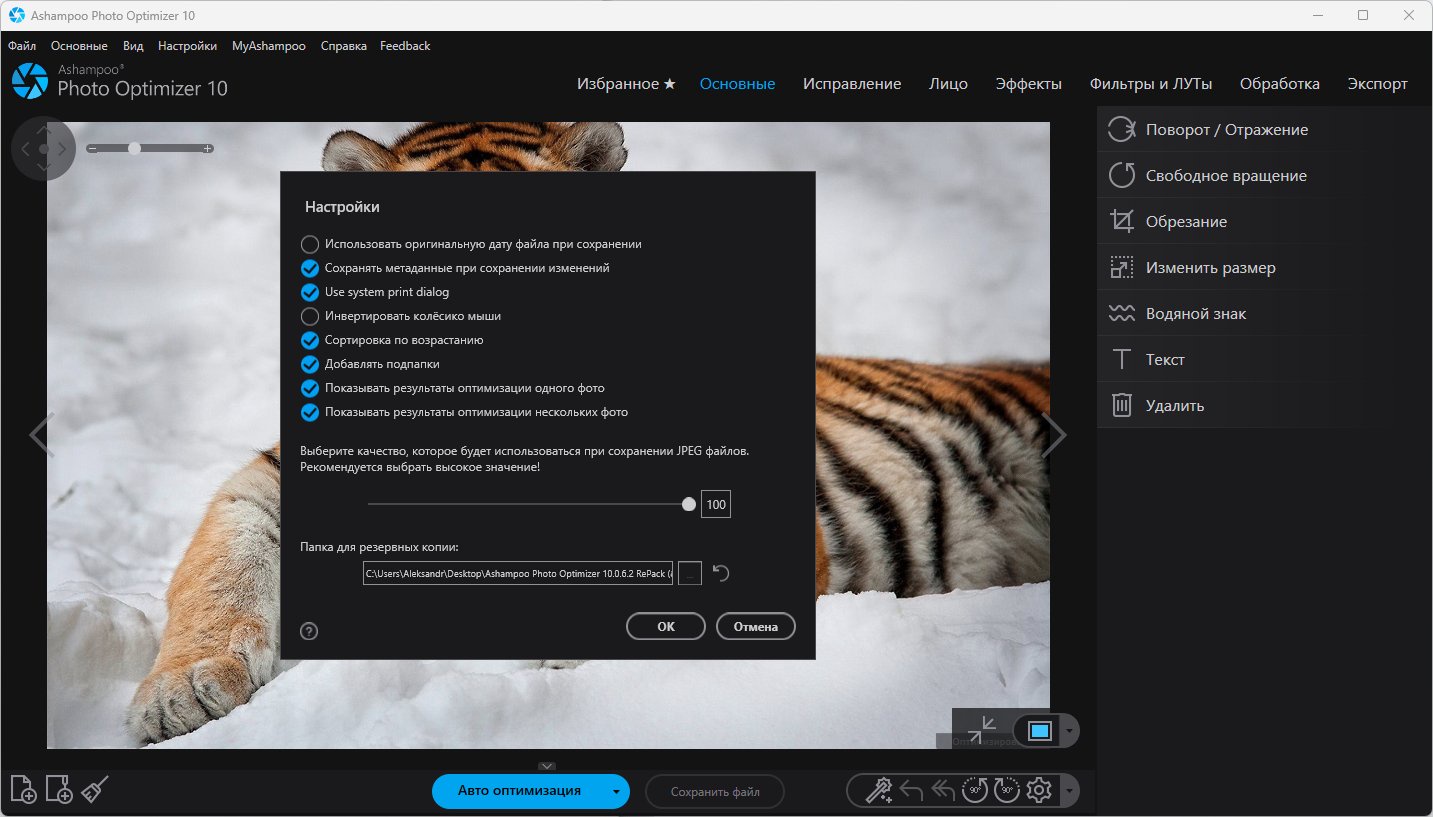Screen dimensions: 1433x817
Task: Expand the view mode dropdown arrow
Action: pos(1070,731)
